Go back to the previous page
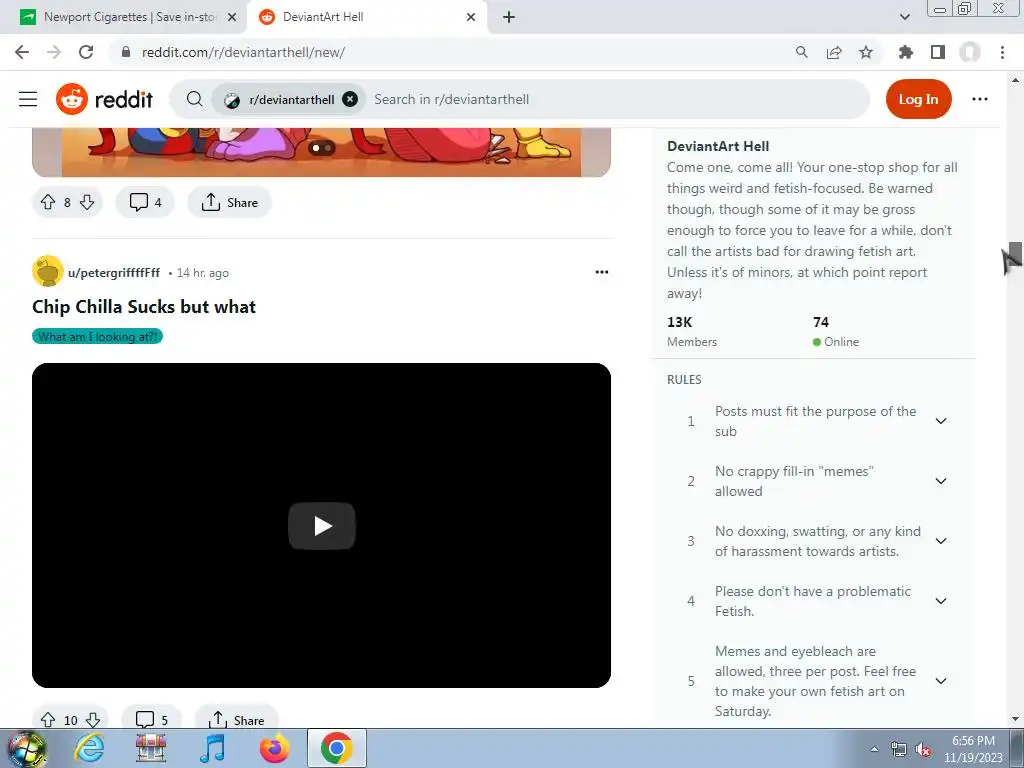The height and width of the screenshot is (768, 1024). (x=22, y=52)
